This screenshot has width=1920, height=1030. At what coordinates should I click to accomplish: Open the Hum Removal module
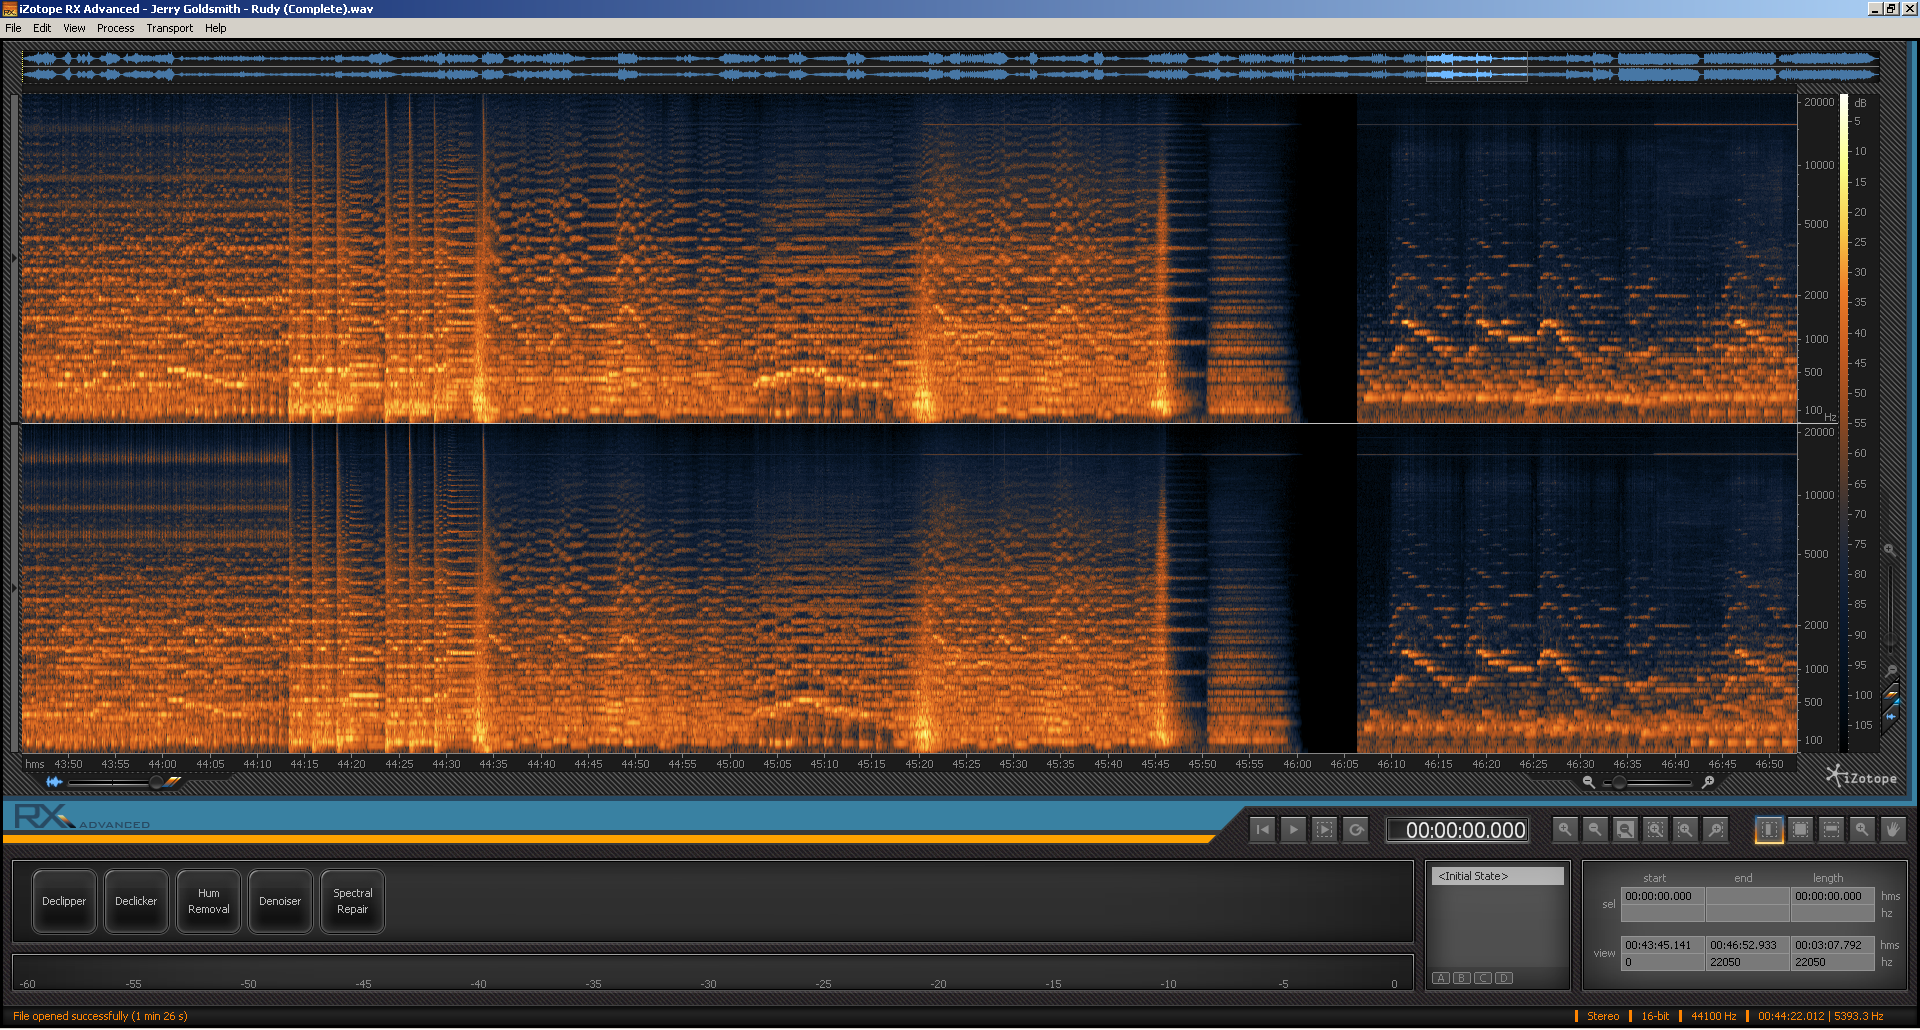[208, 902]
